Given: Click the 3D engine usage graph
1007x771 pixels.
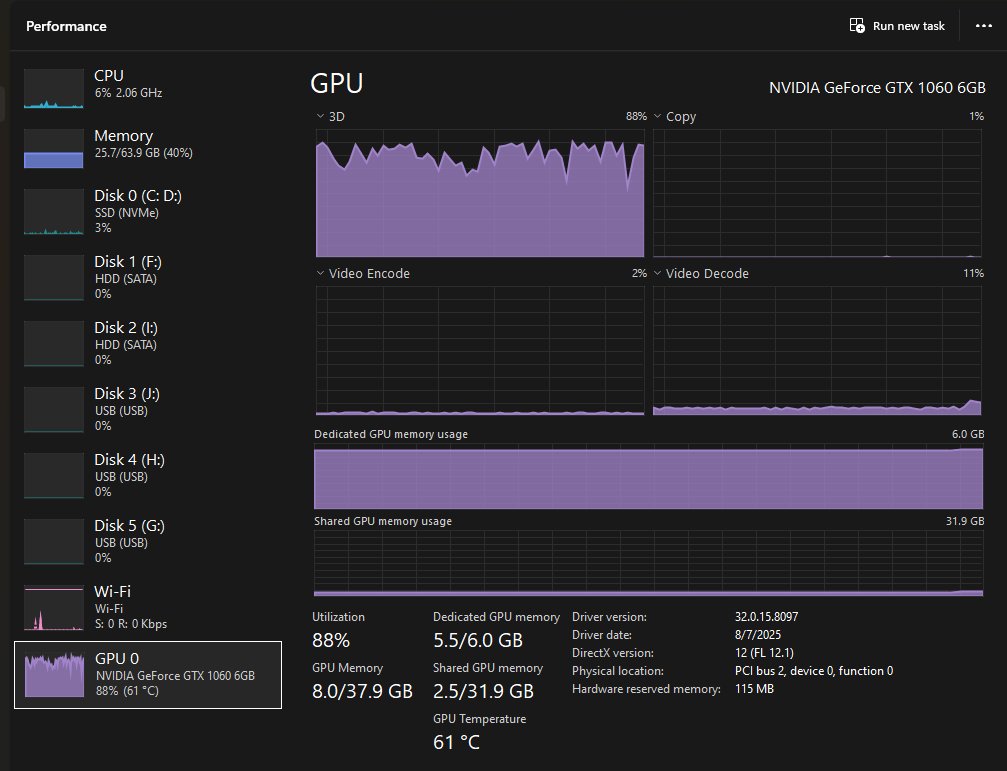Looking at the screenshot, I should (x=480, y=193).
